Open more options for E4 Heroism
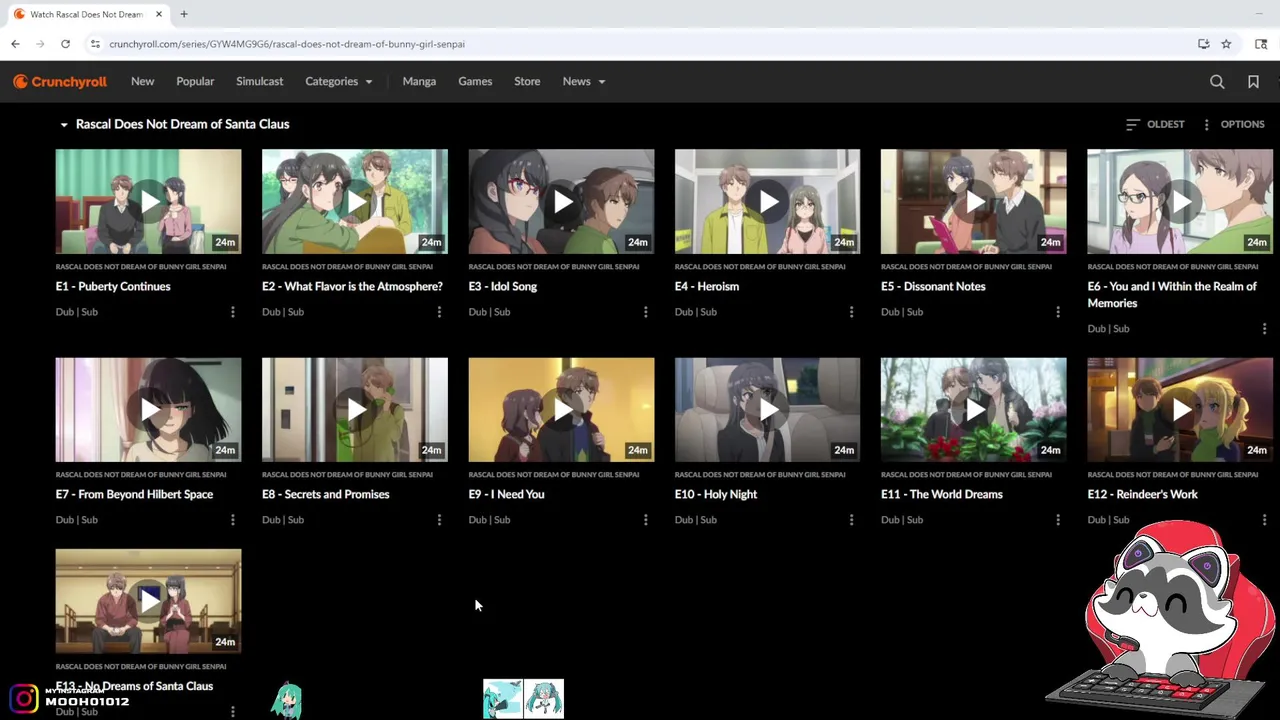The width and height of the screenshot is (1280, 720). click(851, 312)
